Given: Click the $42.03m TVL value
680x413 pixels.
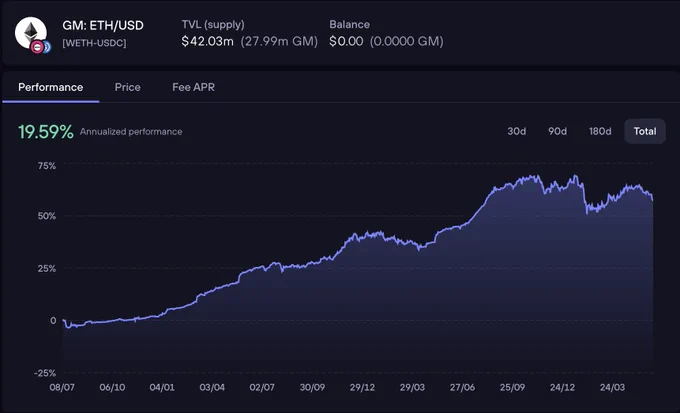Looking at the screenshot, I should (207, 41).
